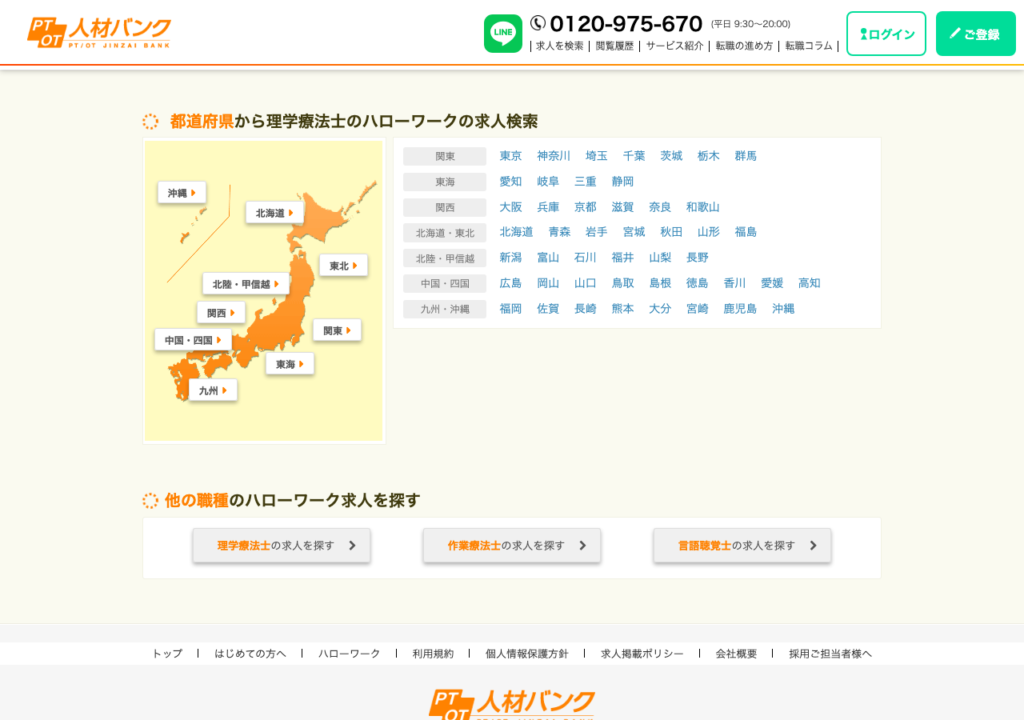The image size is (1024, 720).
Task: Click 作業療法士の求人を探す button
Action: (512, 546)
